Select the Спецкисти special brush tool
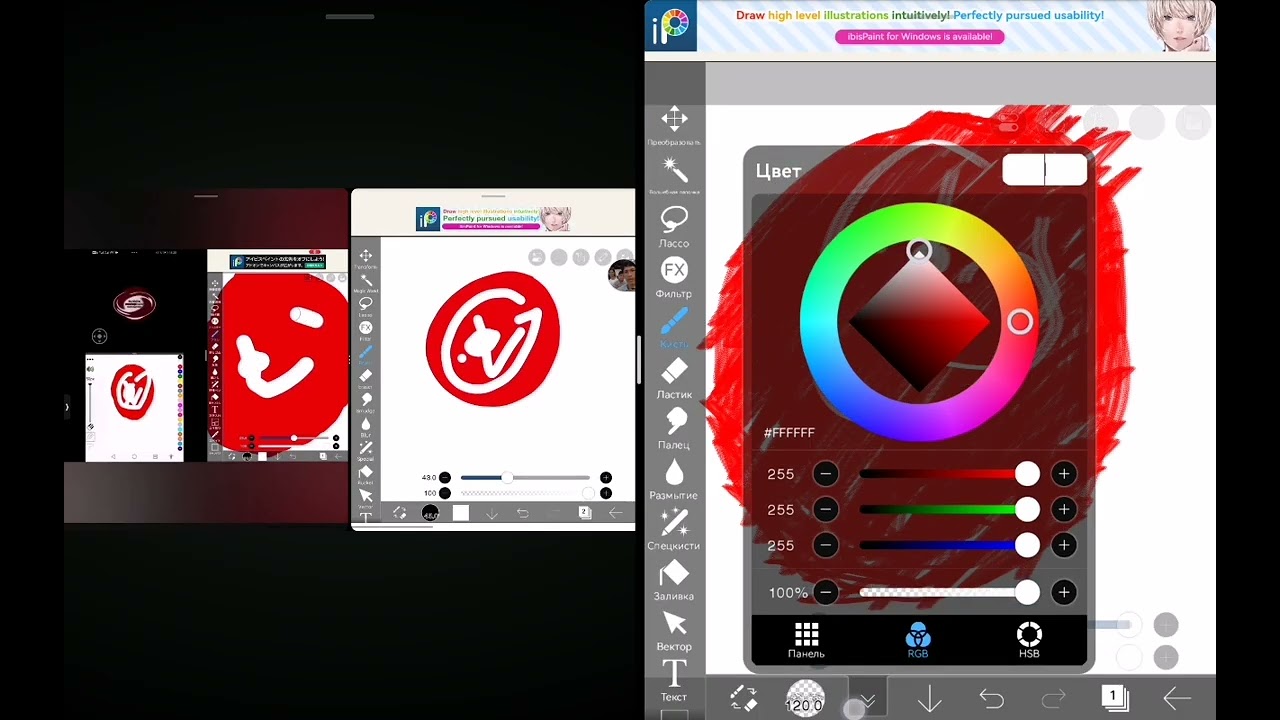This screenshot has width=1280, height=720. tap(674, 528)
